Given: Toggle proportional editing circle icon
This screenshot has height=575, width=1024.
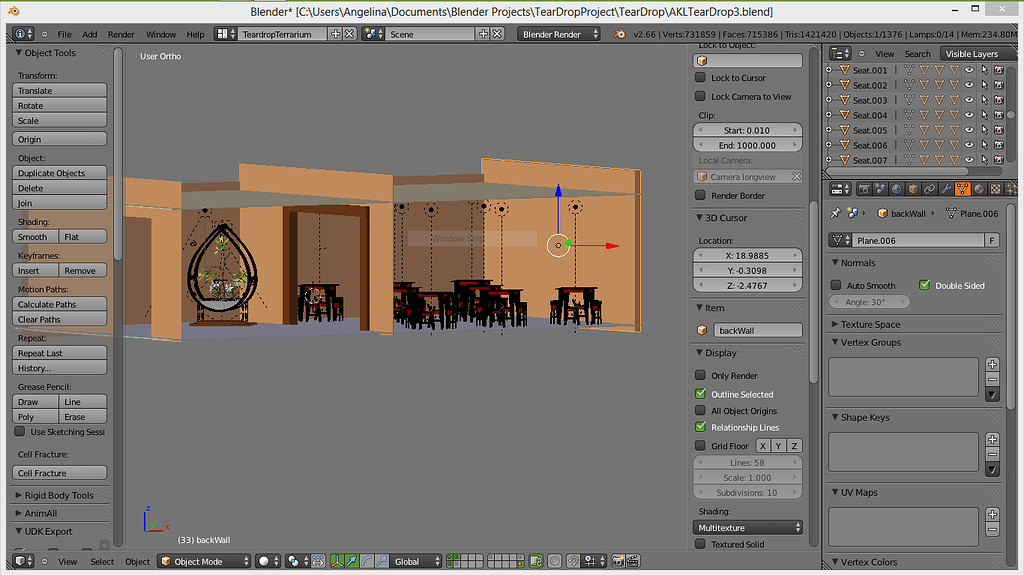Looking at the screenshot, I should tap(554, 561).
